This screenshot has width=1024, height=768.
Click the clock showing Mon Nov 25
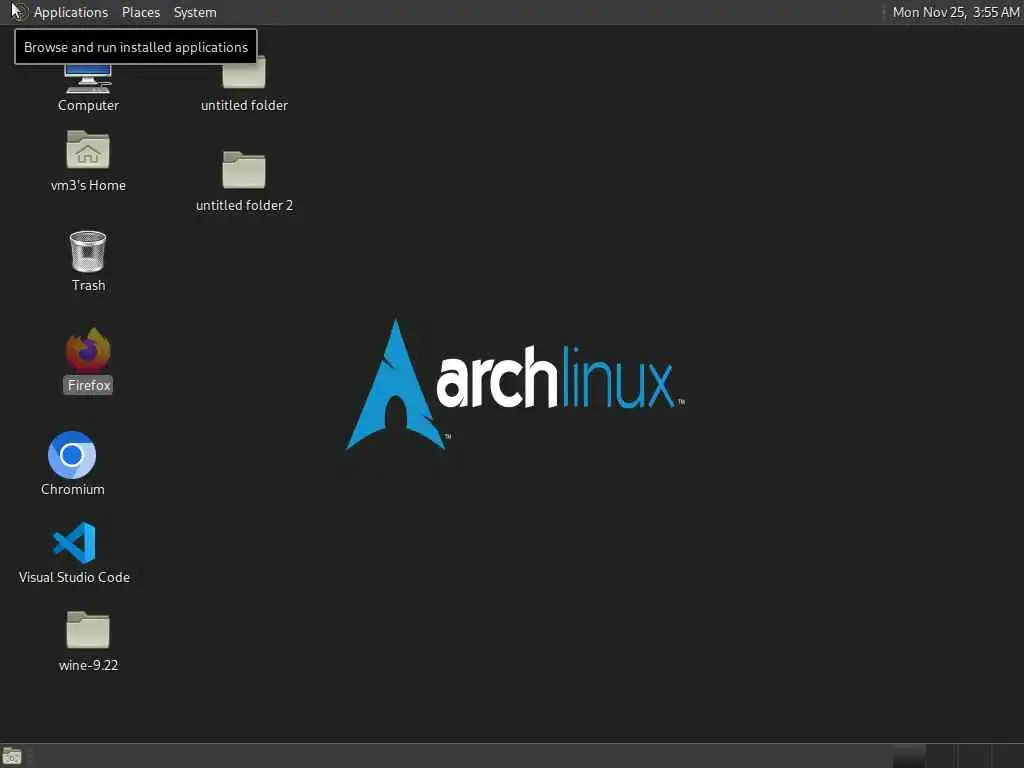coord(955,12)
